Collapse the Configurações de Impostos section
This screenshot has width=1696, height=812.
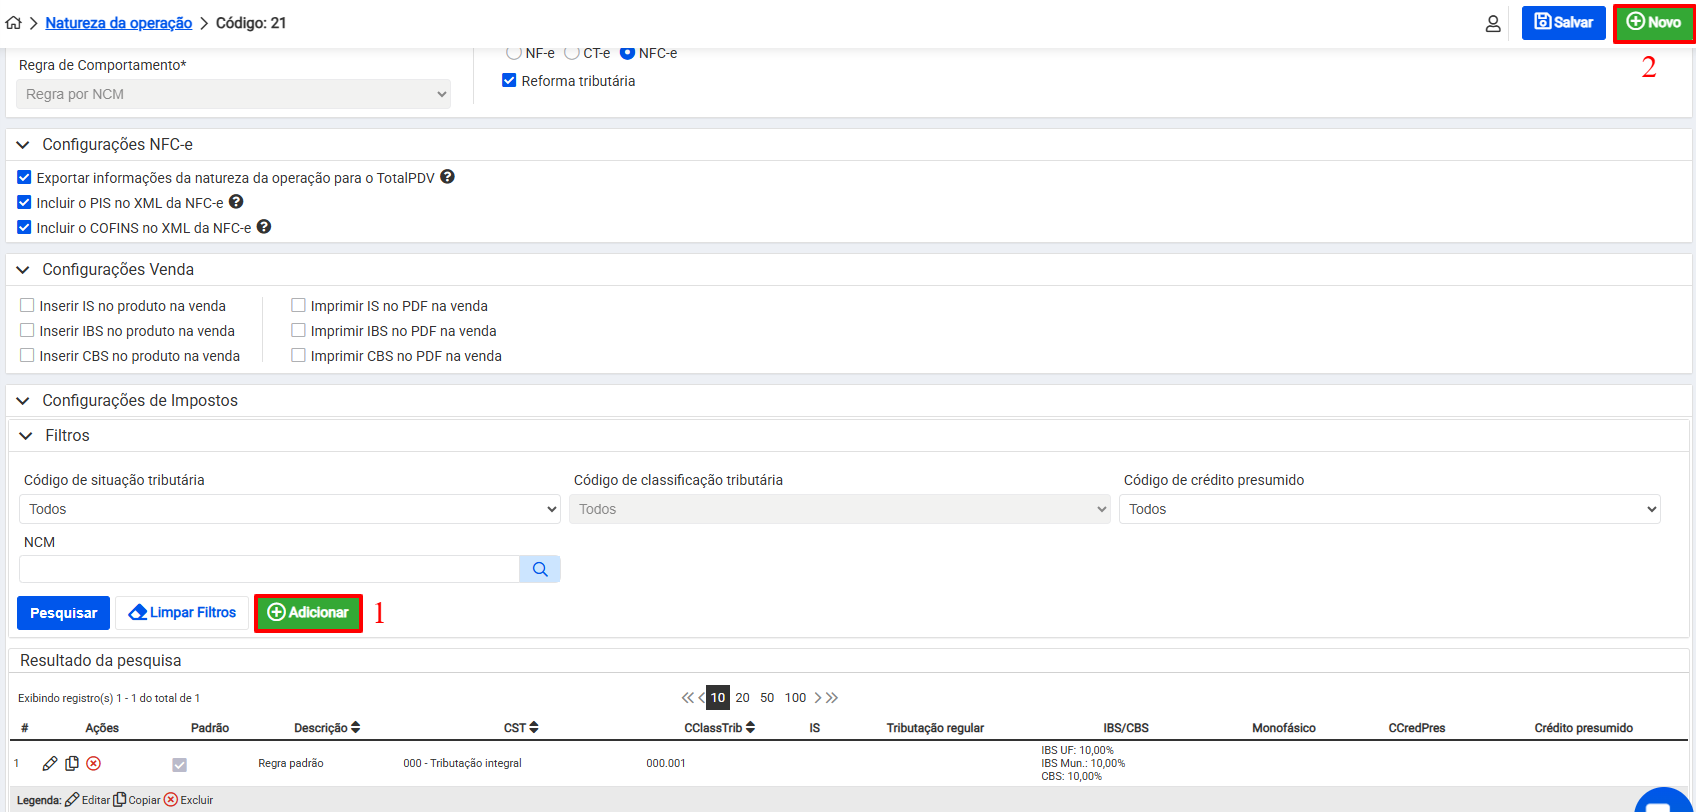23,401
